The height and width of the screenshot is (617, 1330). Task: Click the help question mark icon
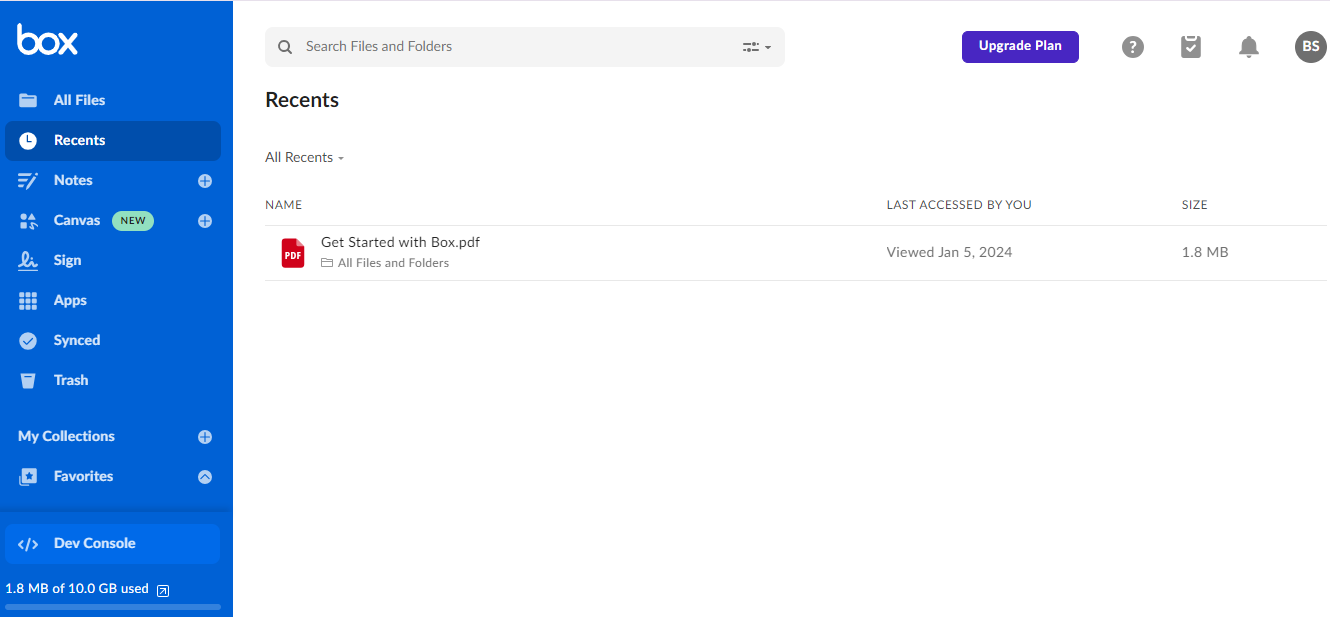tap(1132, 46)
